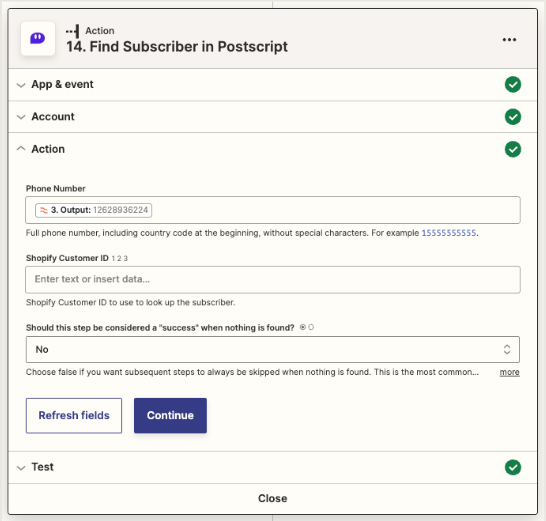Click the Postscript app logo icon
The height and width of the screenshot is (521, 546).
38,38
